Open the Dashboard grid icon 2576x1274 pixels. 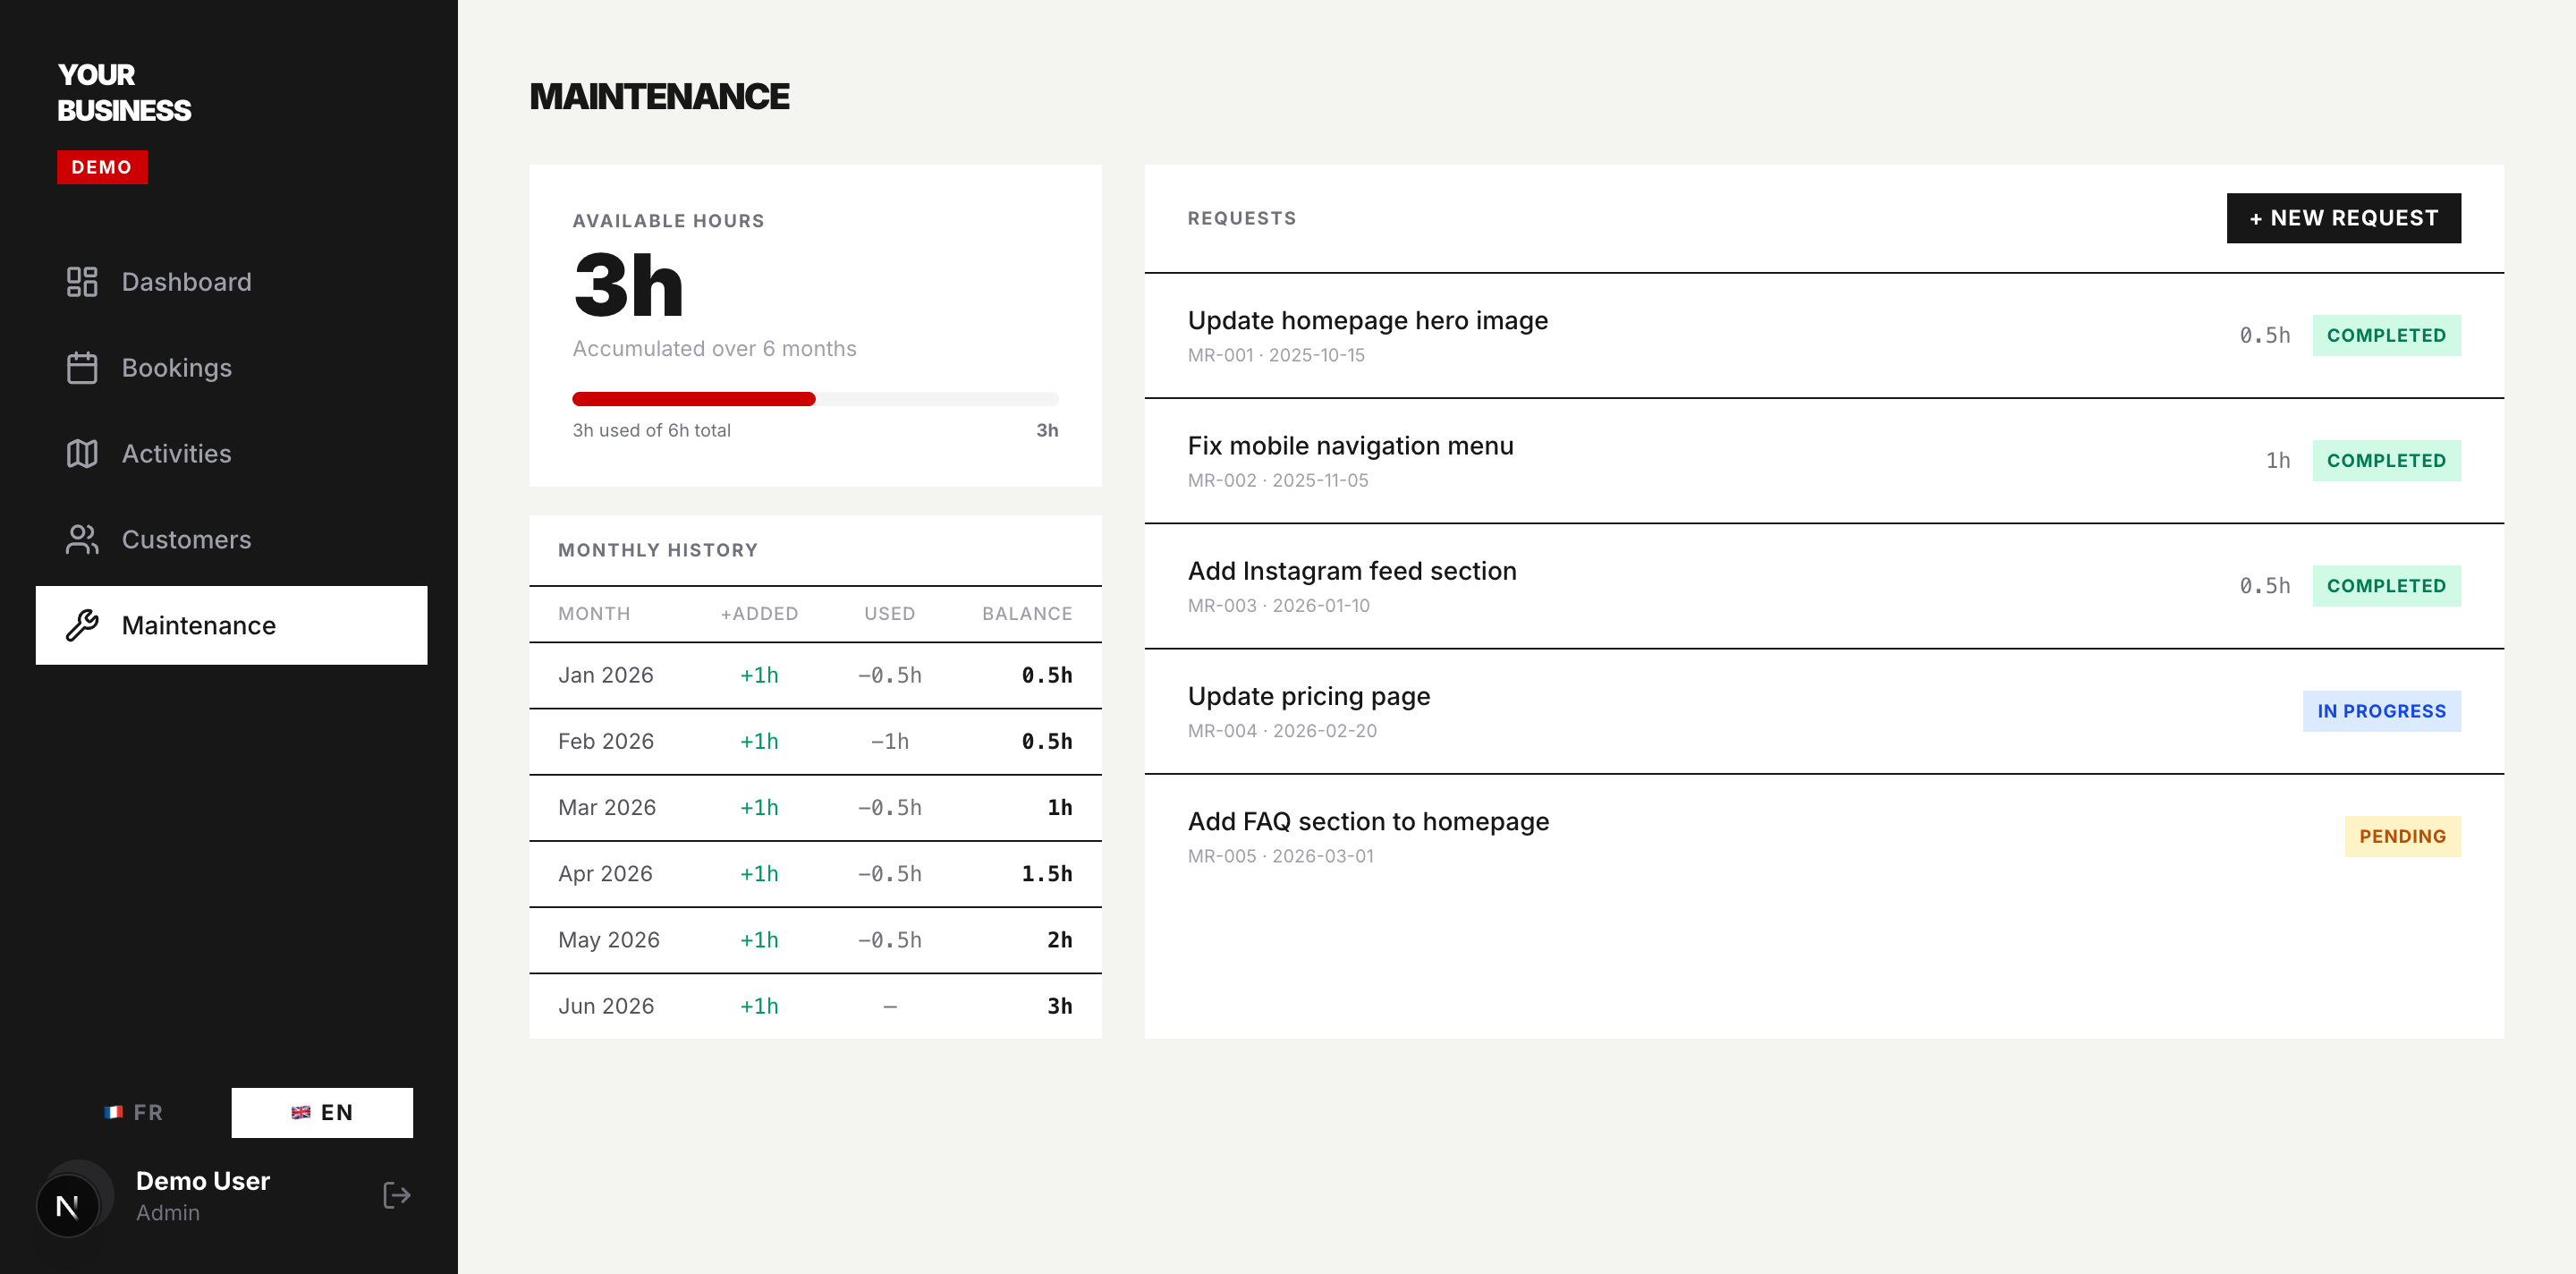82,282
